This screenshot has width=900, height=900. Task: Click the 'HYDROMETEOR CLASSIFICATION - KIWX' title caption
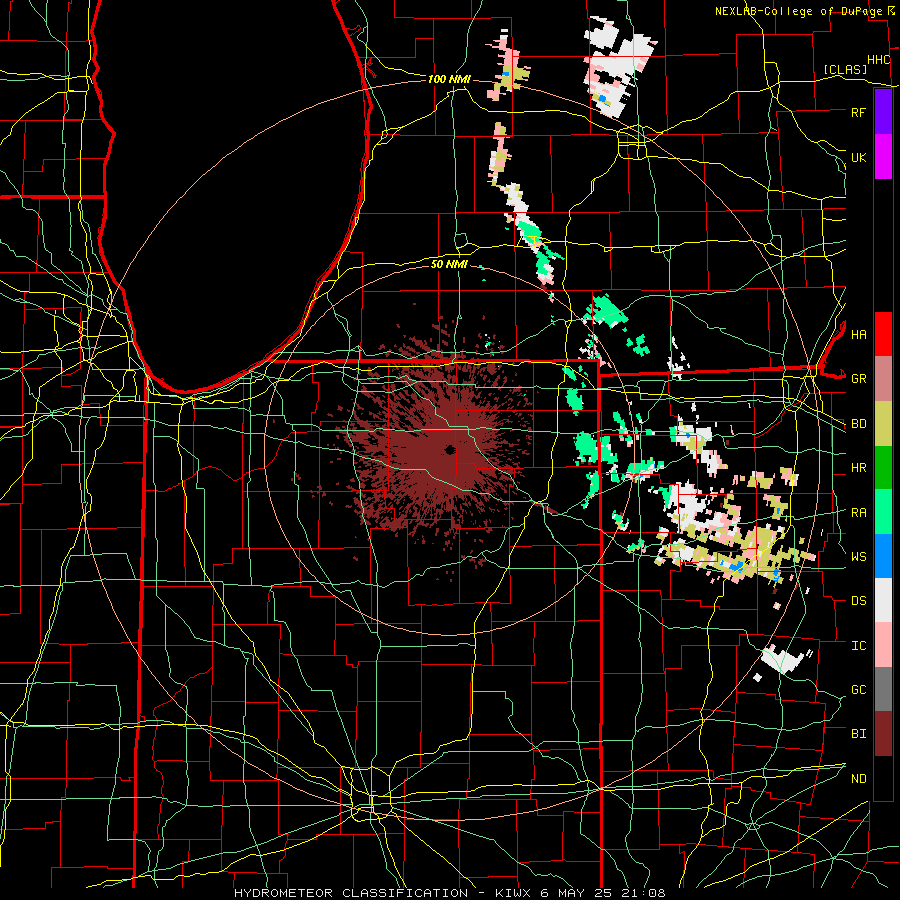tap(385, 893)
